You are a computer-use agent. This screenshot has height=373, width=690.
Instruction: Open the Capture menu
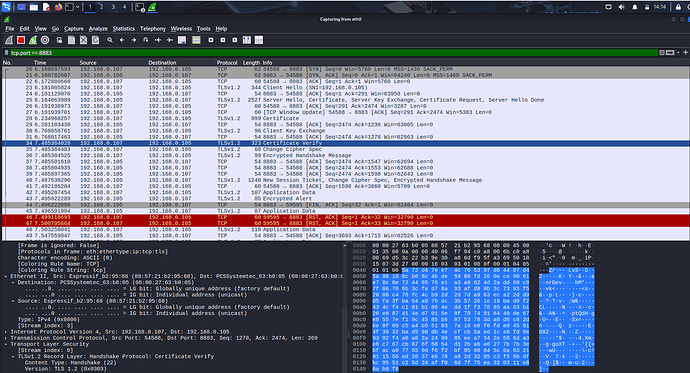tap(73, 29)
